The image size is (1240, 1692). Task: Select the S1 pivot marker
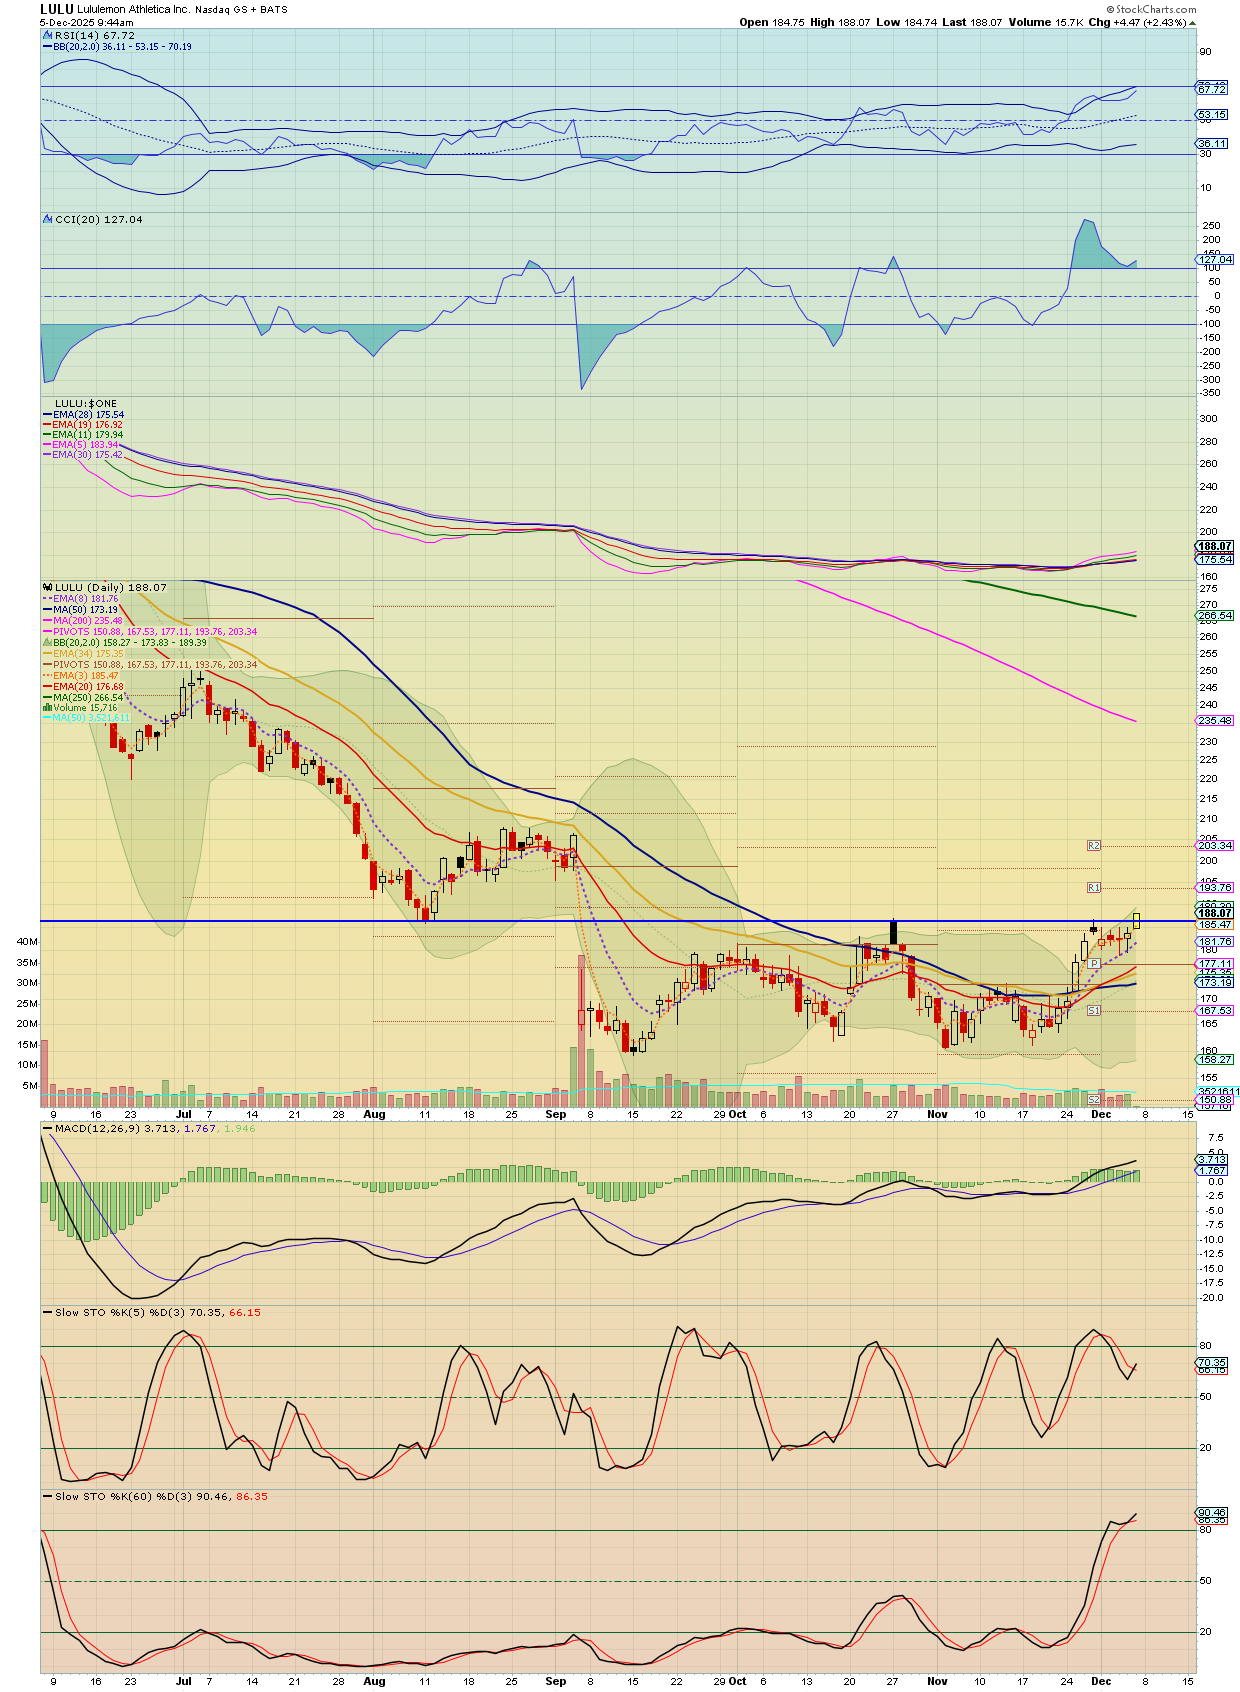coord(1093,1011)
